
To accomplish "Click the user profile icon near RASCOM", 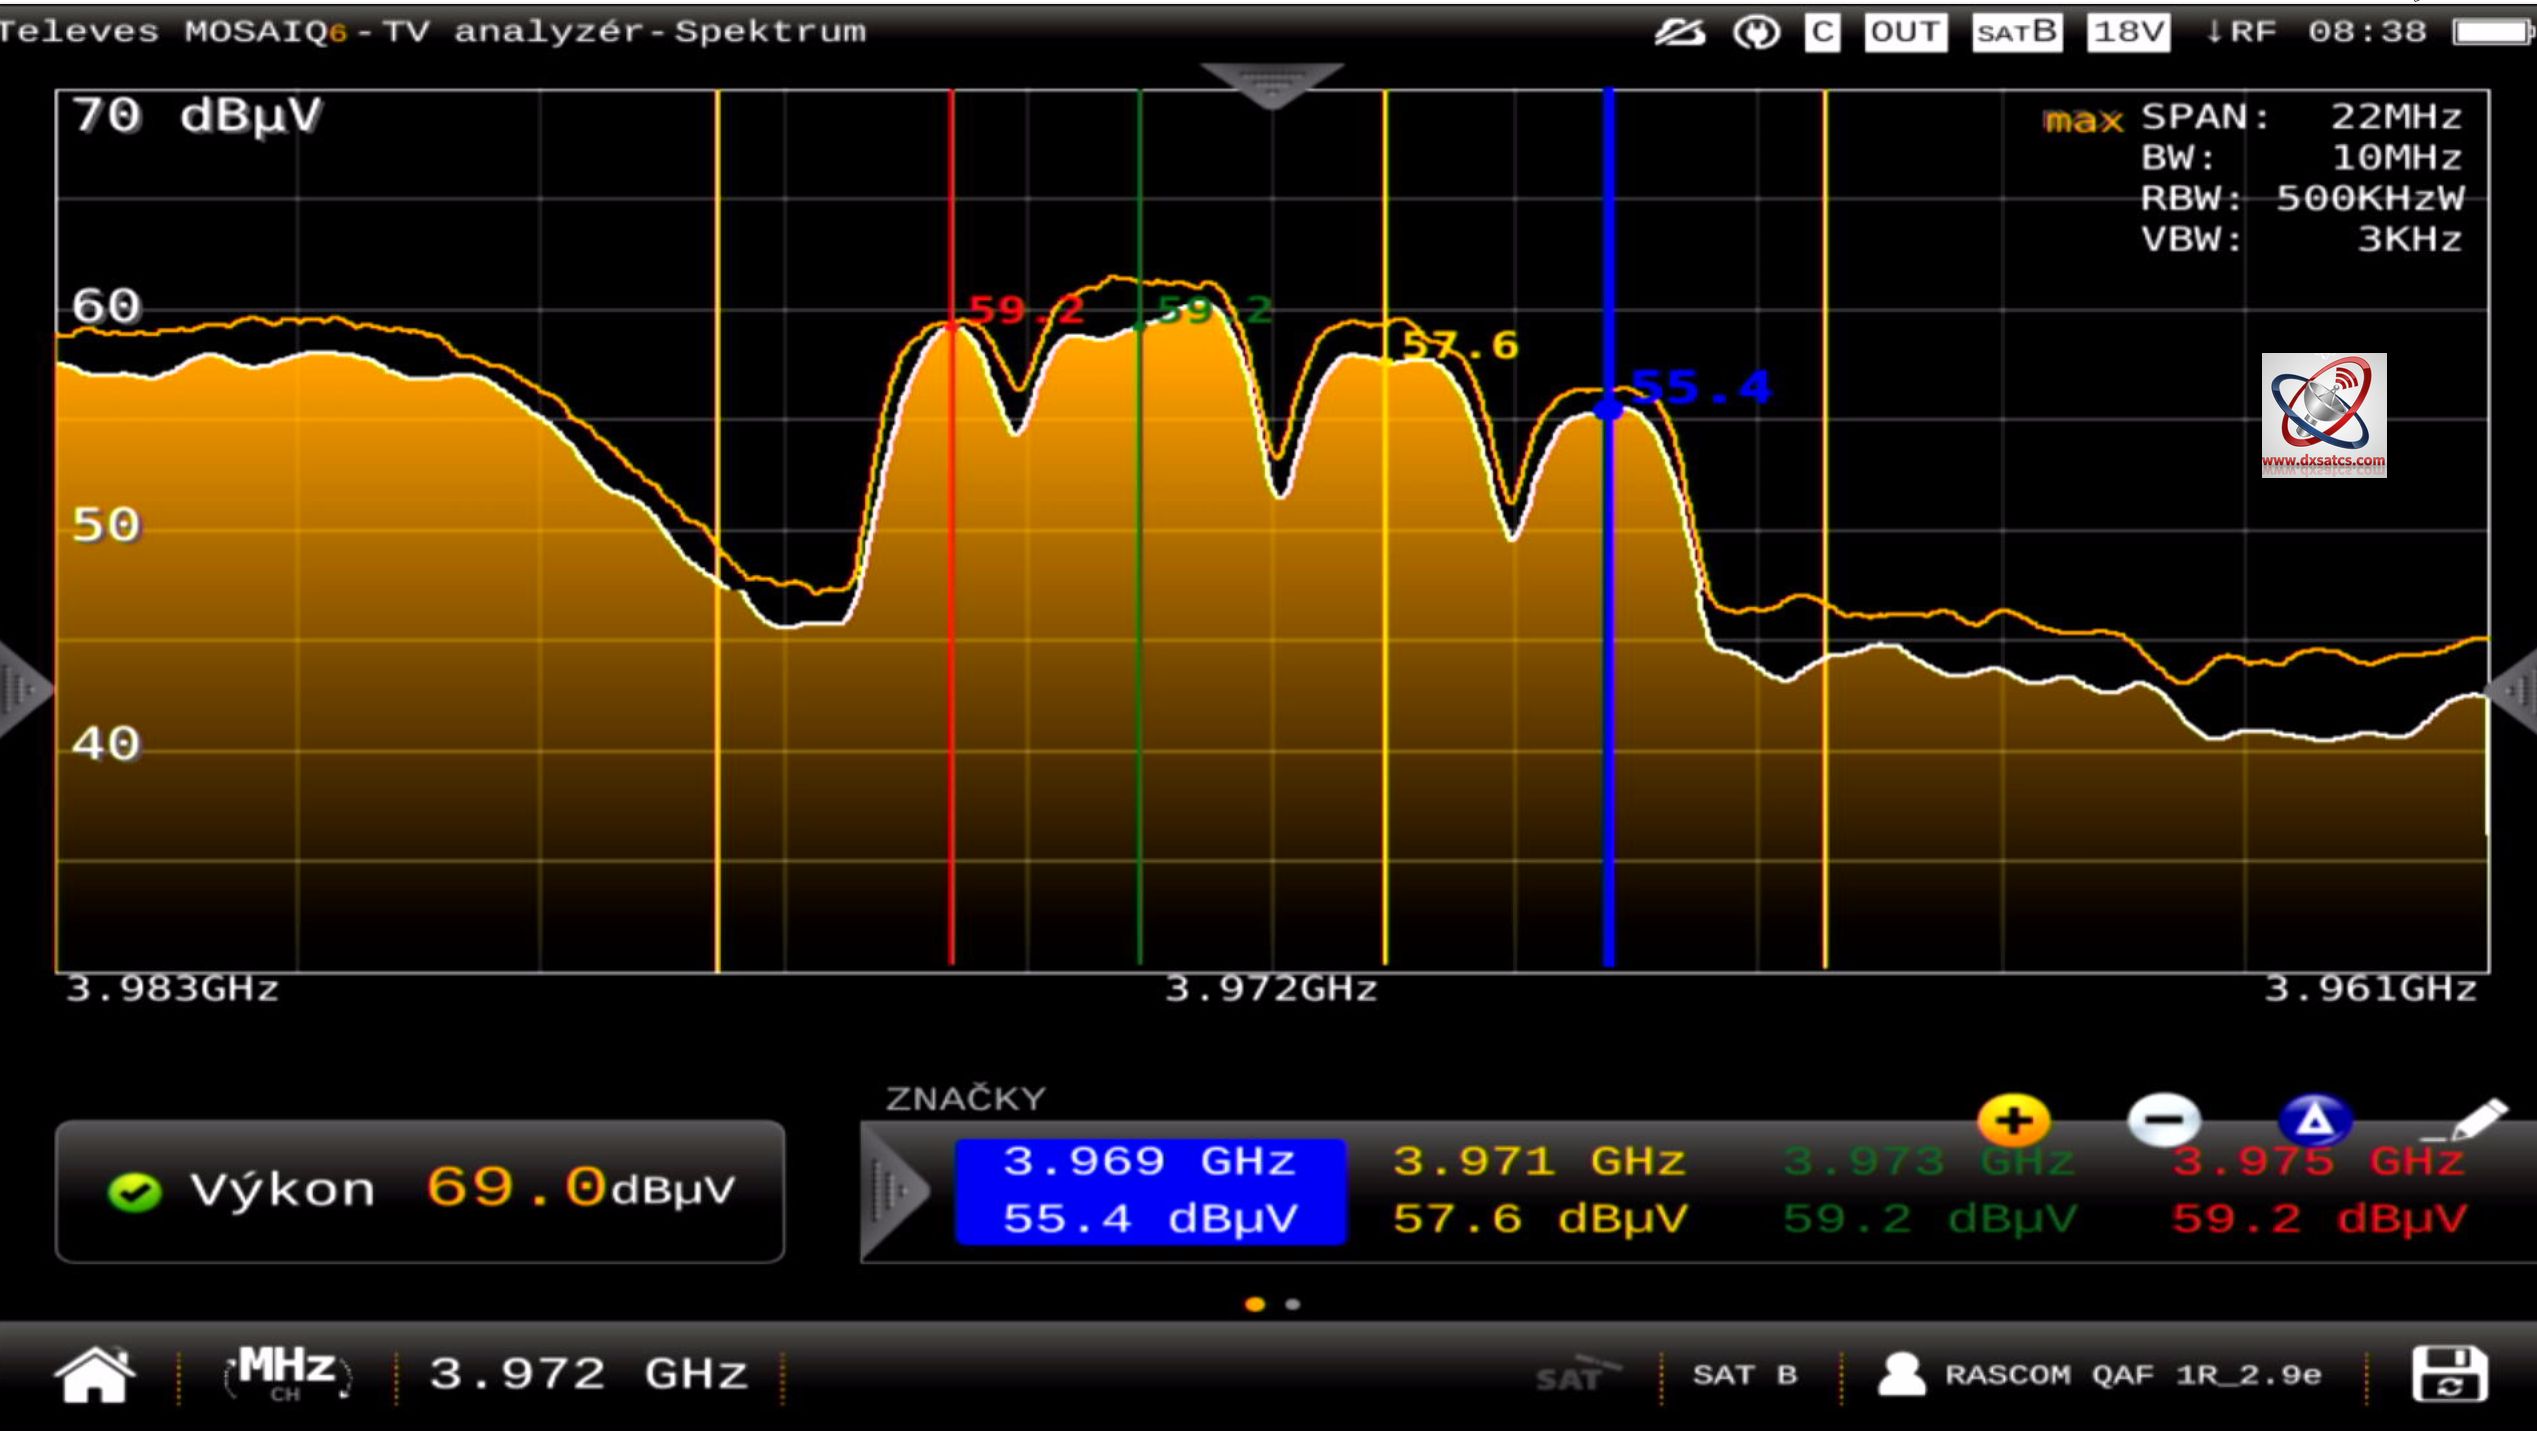I will click(1901, 1374).
